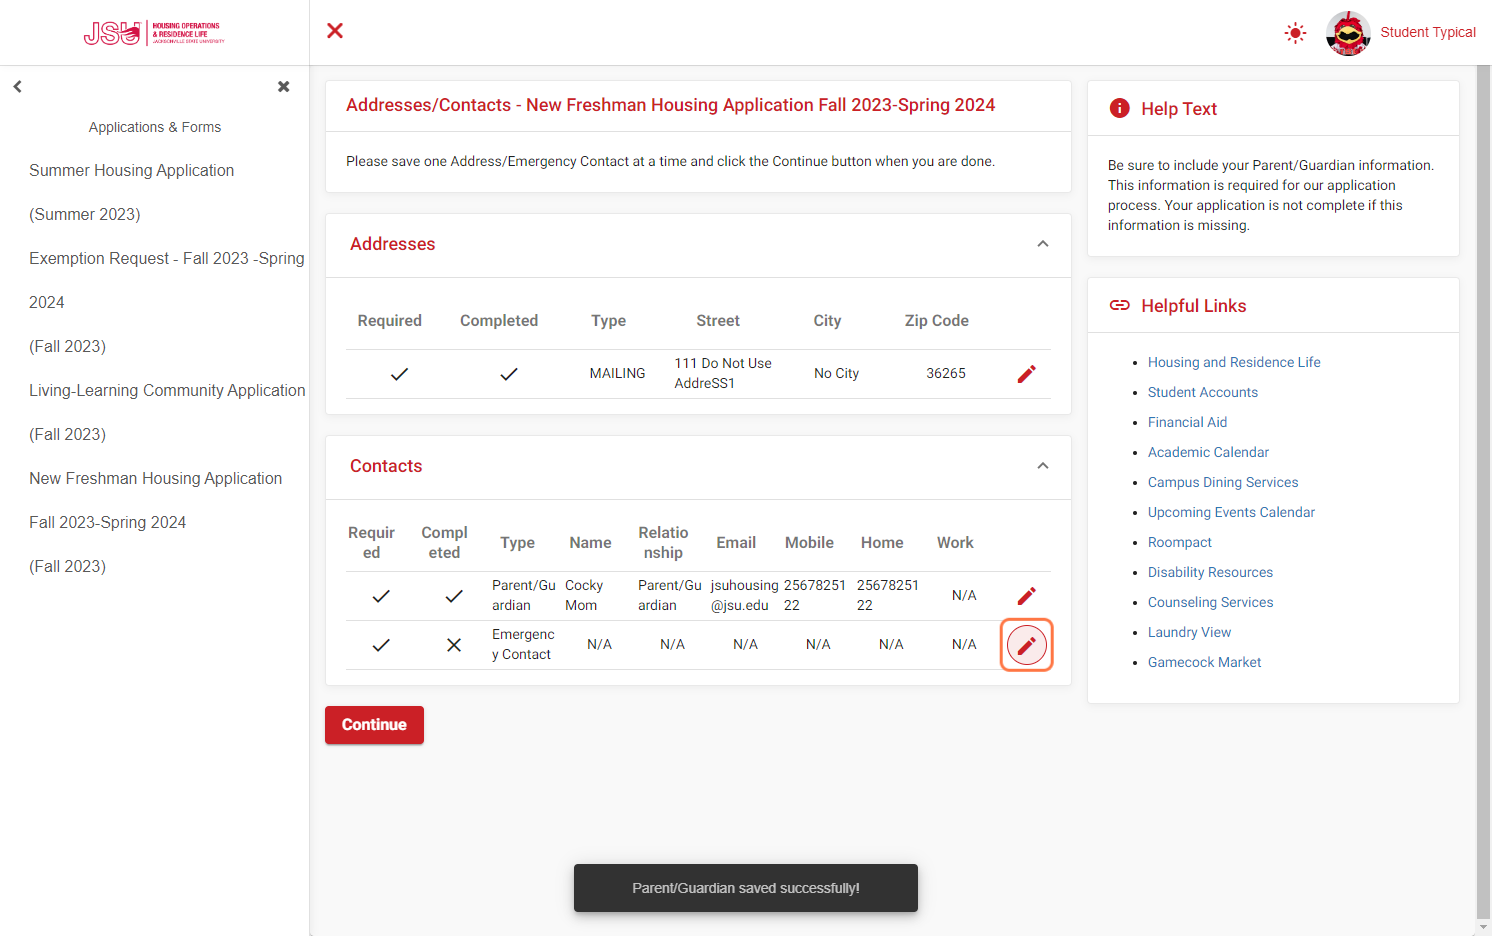The width and height of the screenshot is (1492, 936).
Task: Open the Upcoming Events Calendar link
Action: (x=1231, y=512)
